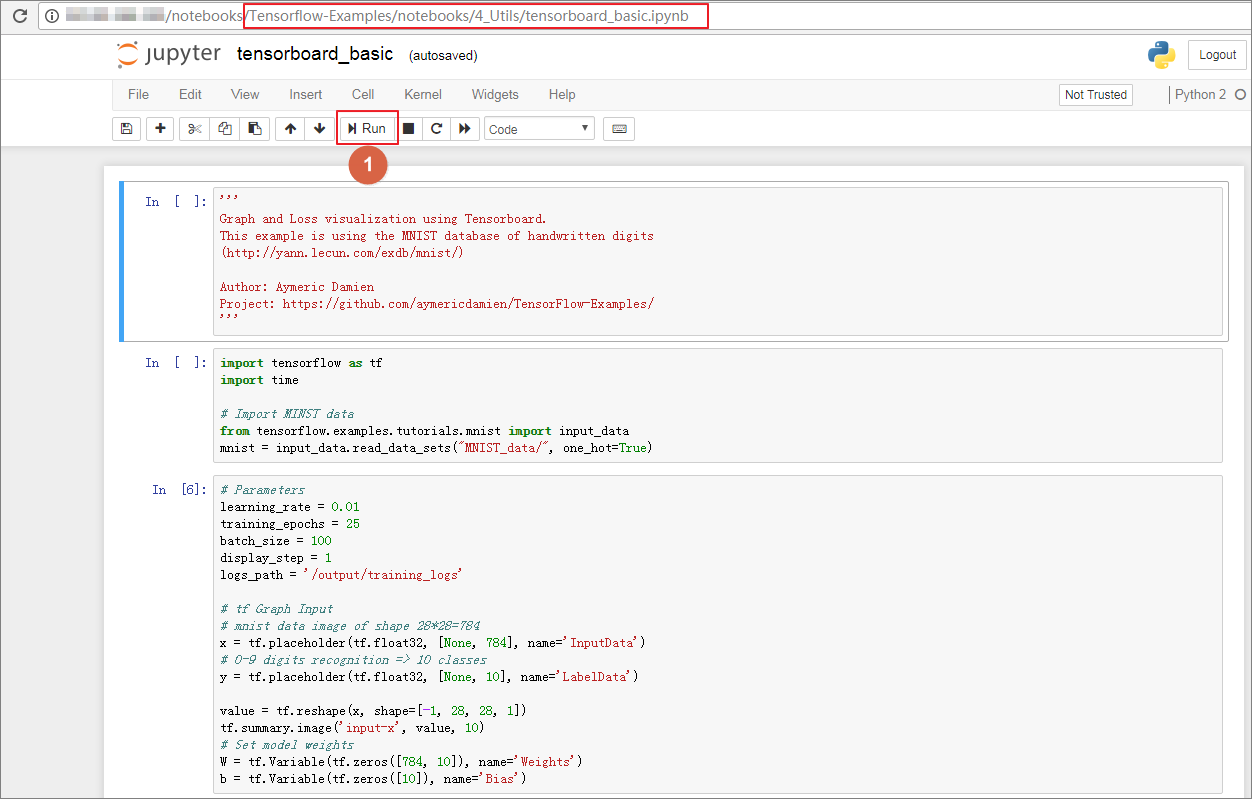Click the '# Parameters' comment

pyautogui.click(x=263, y=490)
